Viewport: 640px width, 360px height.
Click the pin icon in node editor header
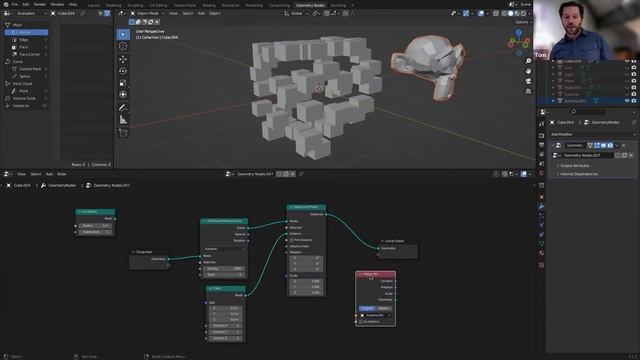point(301,174)
